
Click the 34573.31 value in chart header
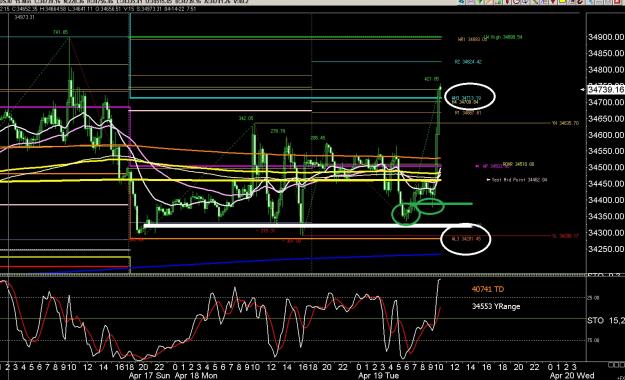click(24, 18)
